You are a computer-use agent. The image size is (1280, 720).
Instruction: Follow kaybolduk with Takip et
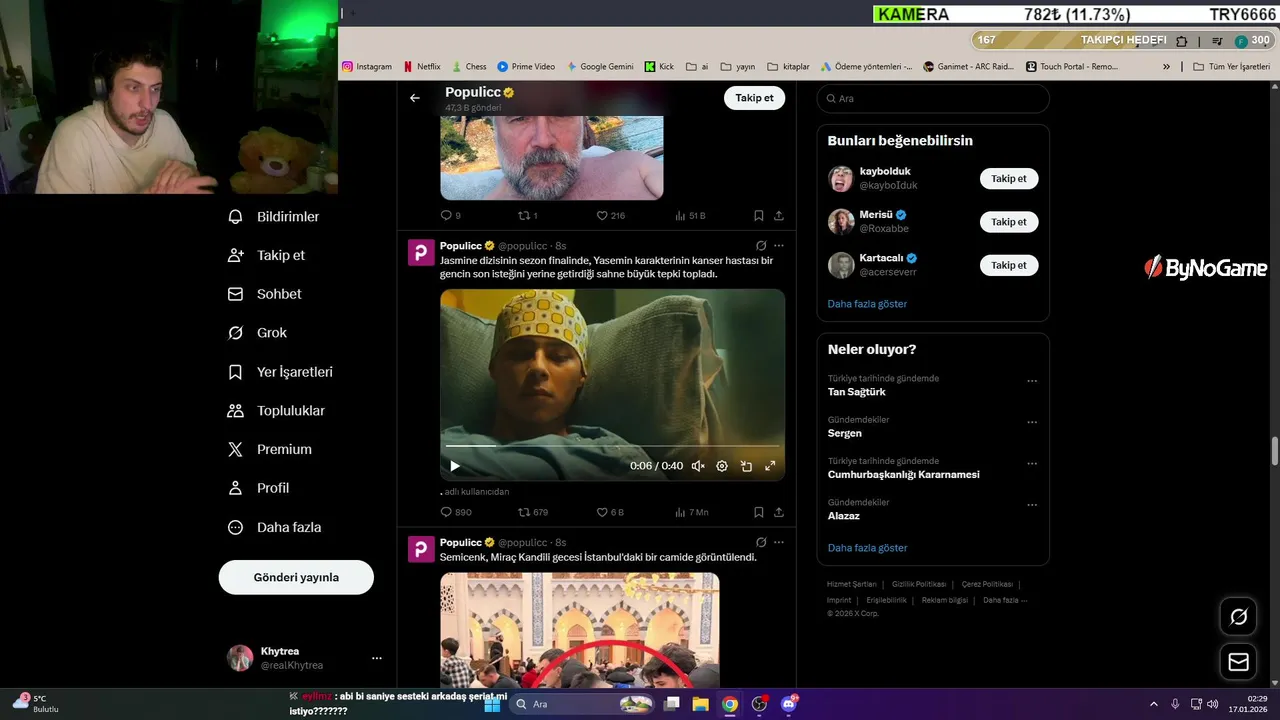(x=1009, y=179)
